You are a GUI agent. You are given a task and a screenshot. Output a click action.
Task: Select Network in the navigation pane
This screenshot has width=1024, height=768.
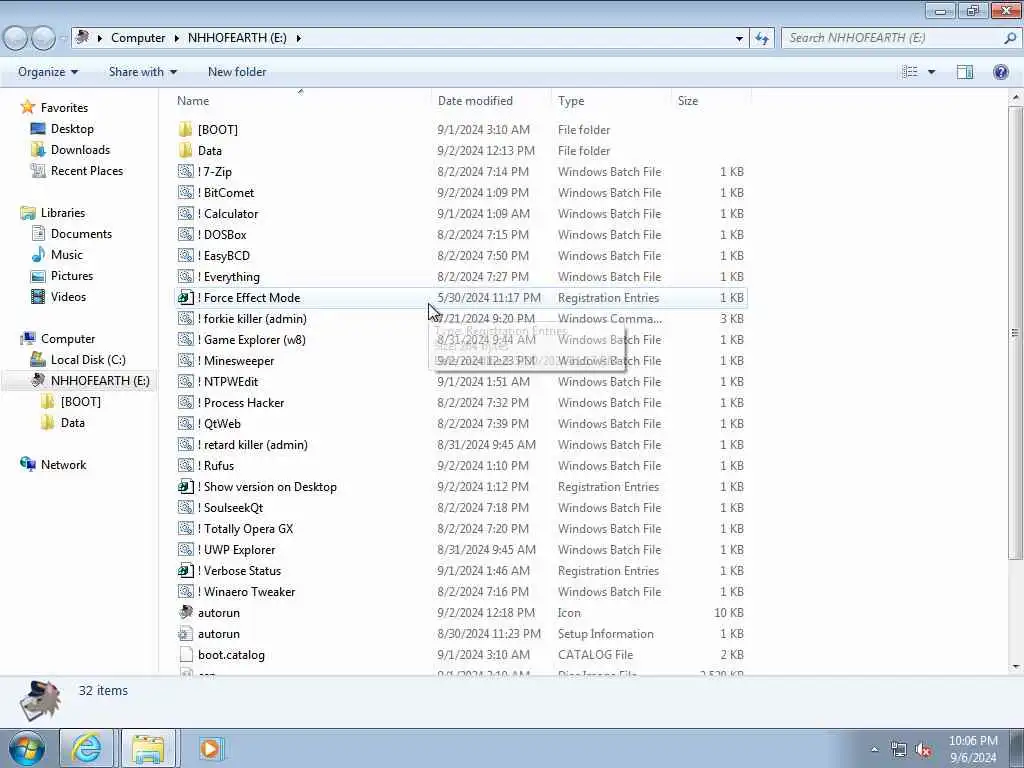tap(63, 465)
